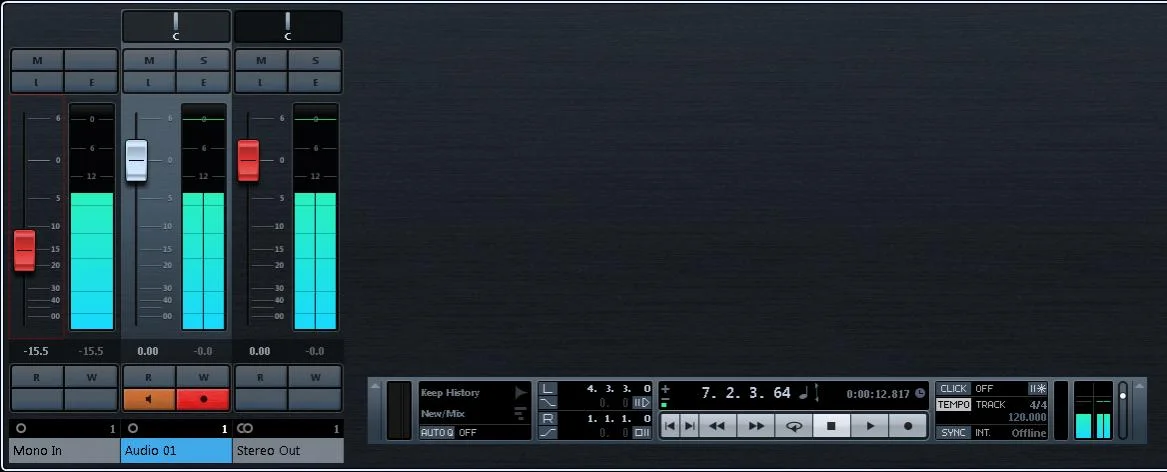Select the Stereo Out channel name

289,450
